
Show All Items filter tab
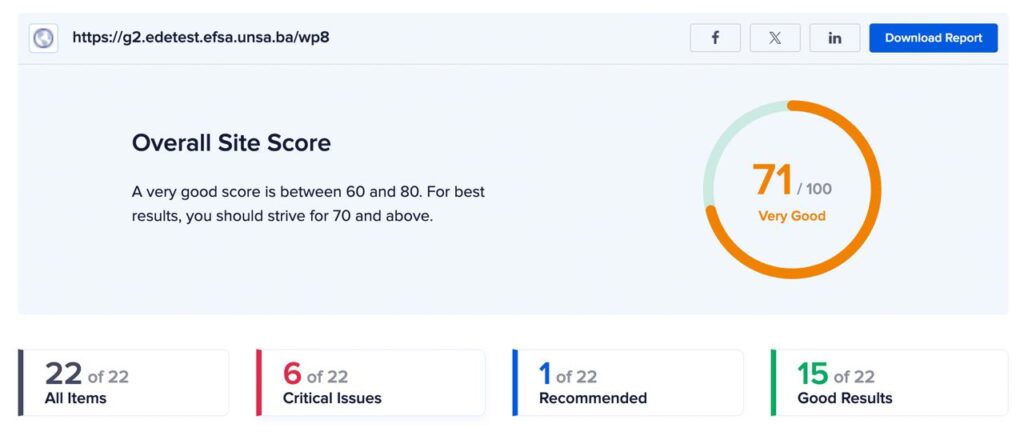click(124, 382)
